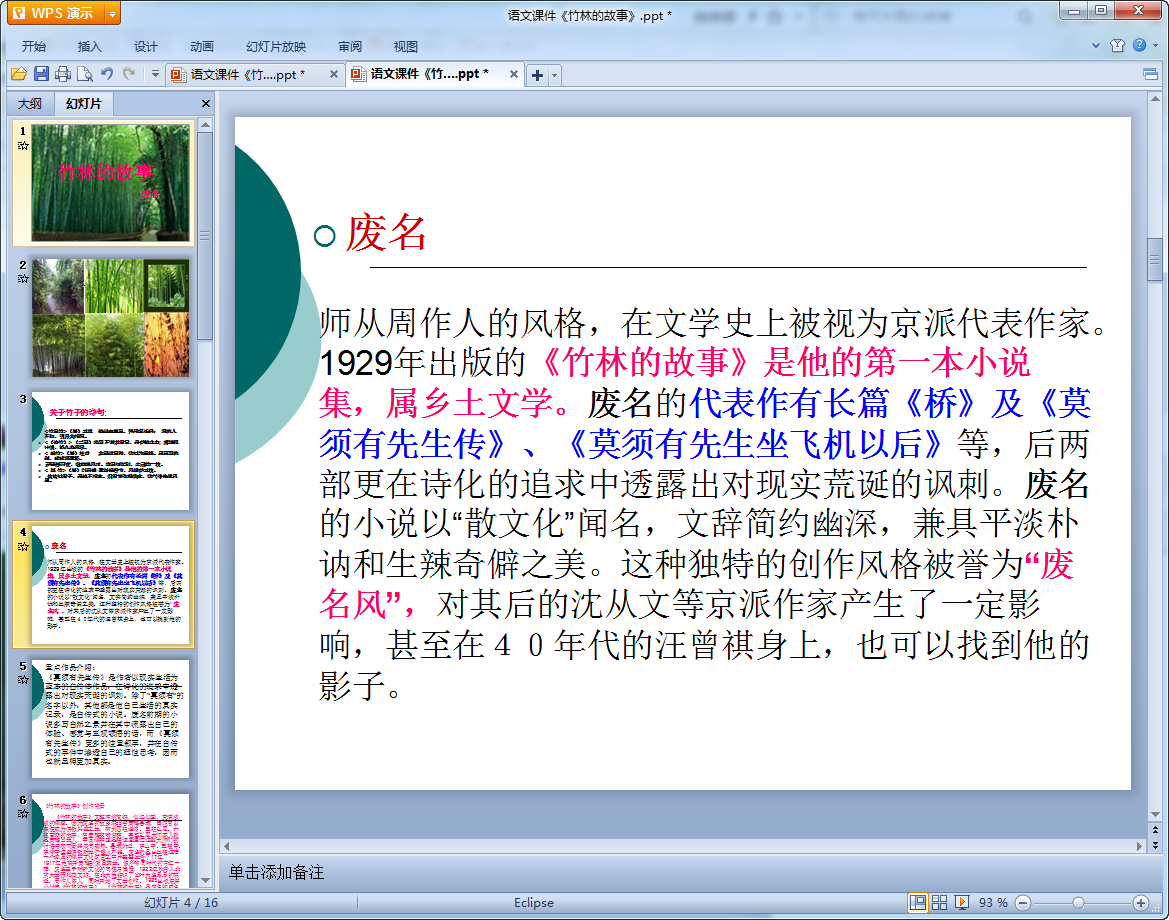Open the 审阅 ribbon tab
This screenshot has width=1169, height=920.
pos(350,46)
